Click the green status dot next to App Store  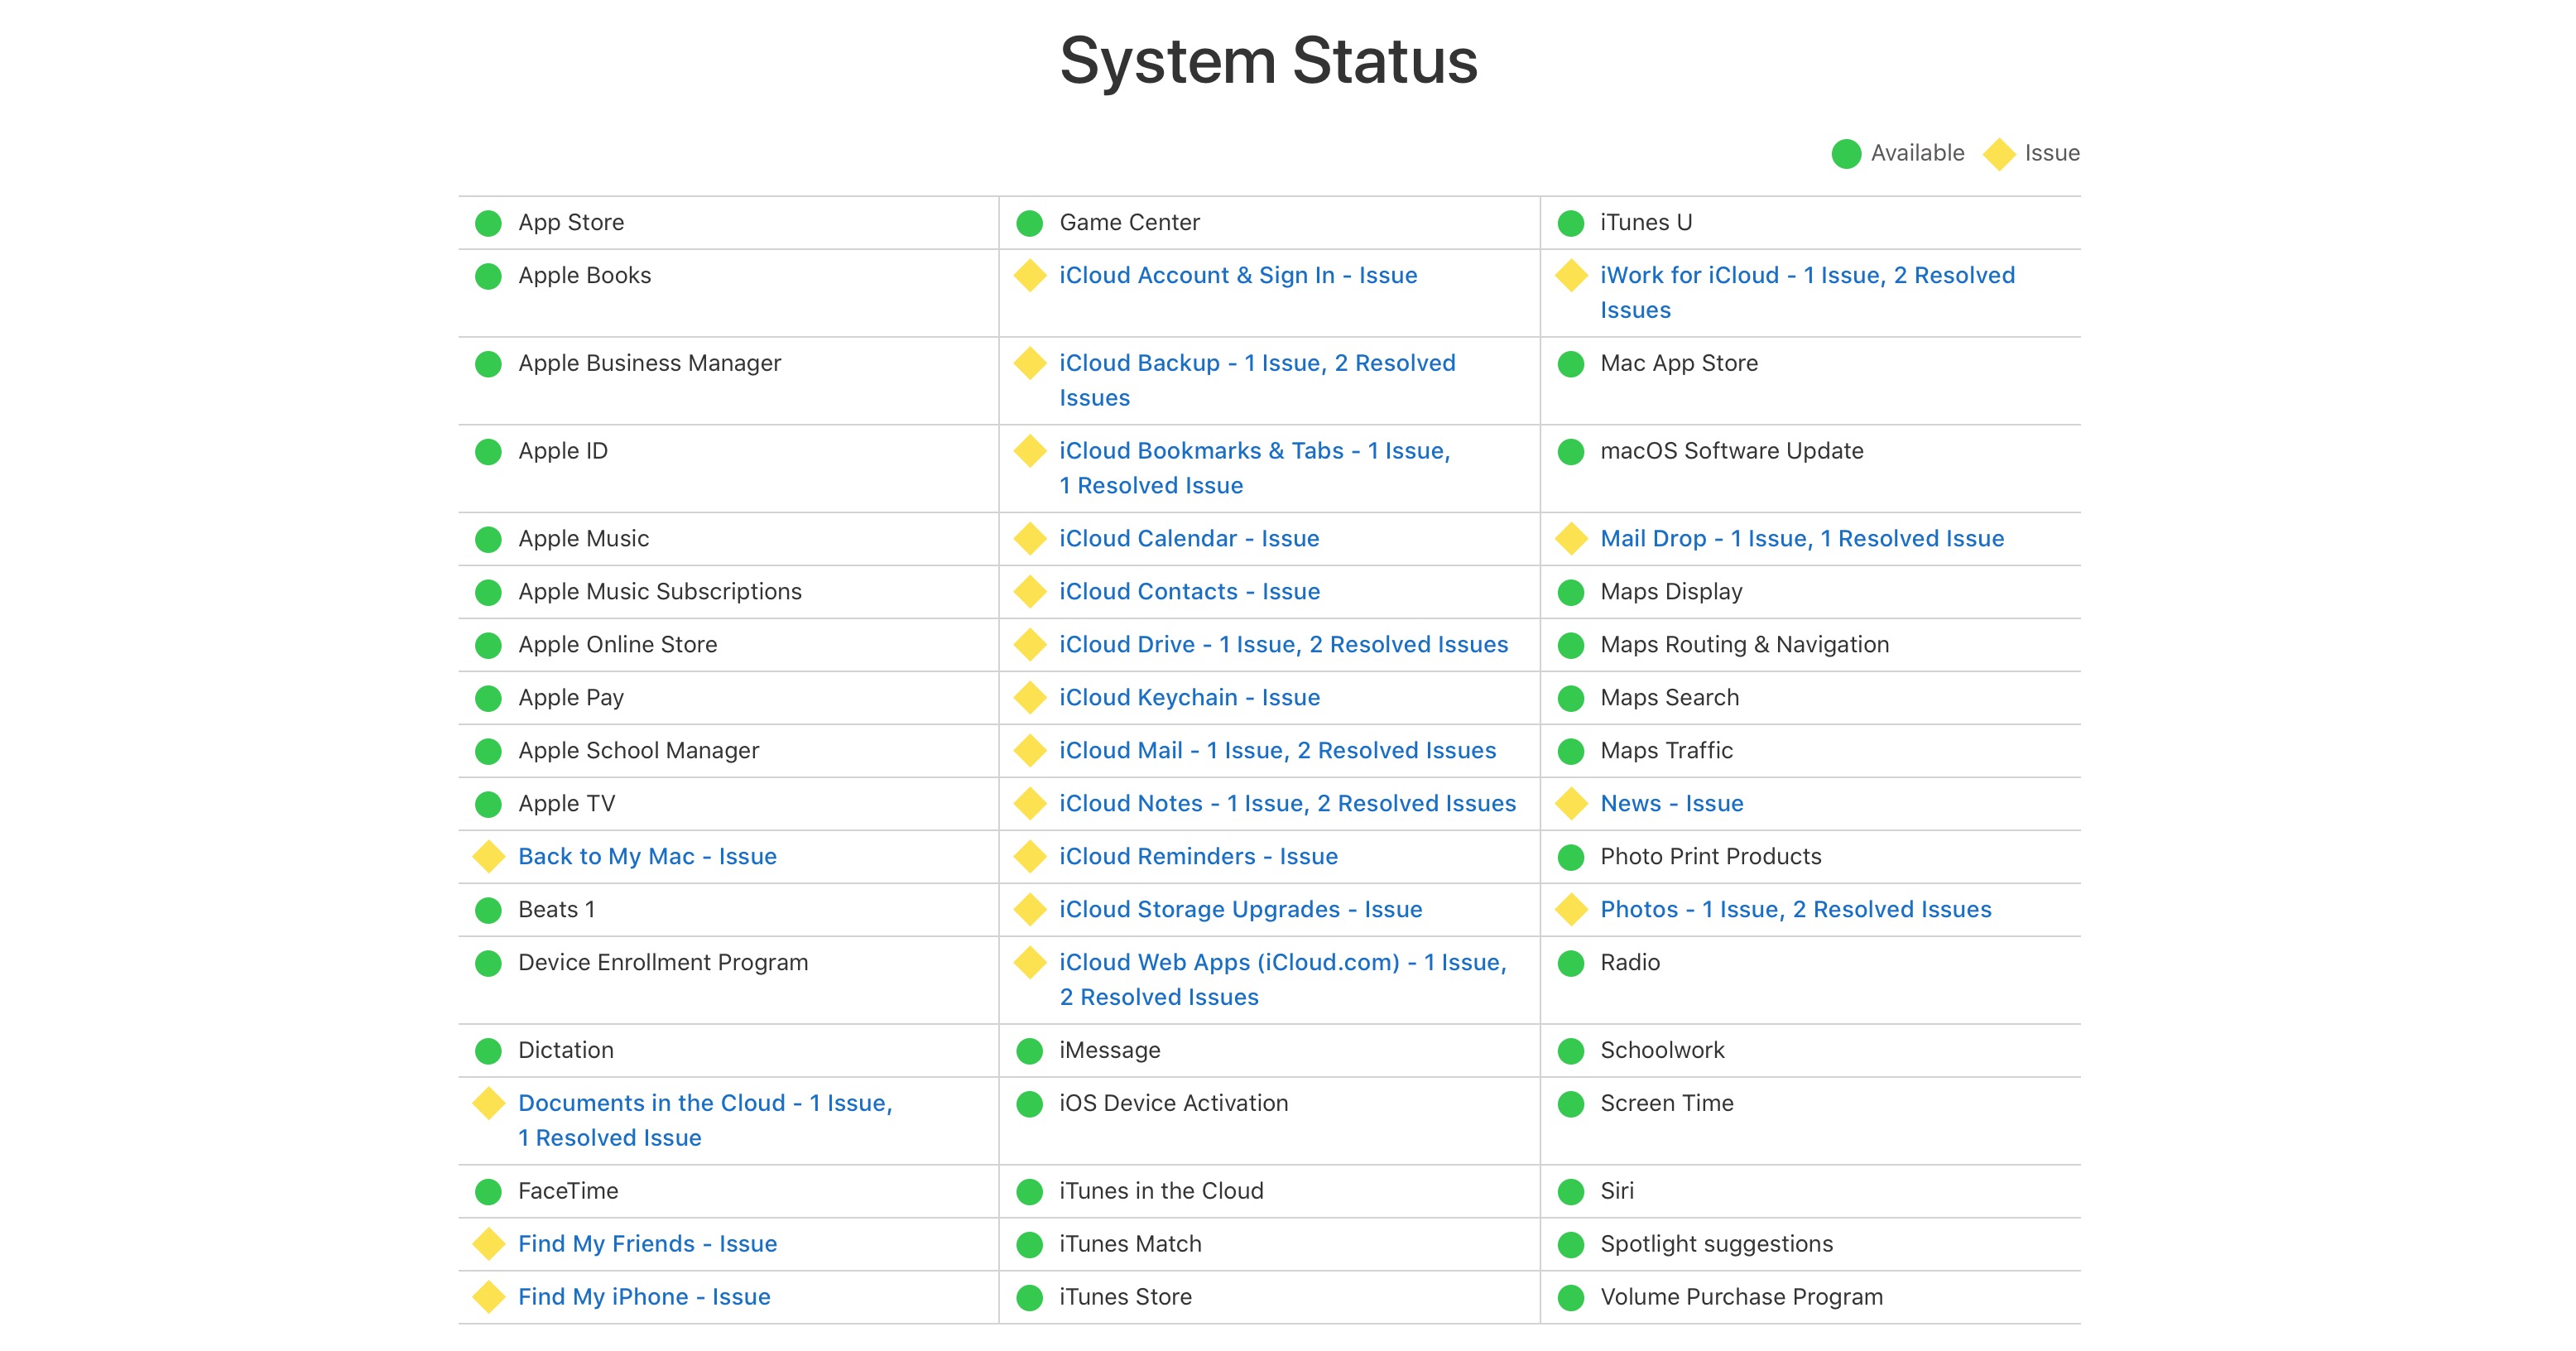click(488, 223)
